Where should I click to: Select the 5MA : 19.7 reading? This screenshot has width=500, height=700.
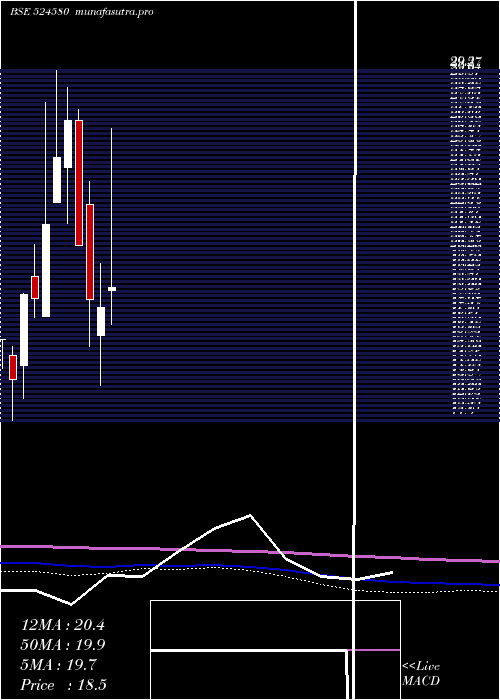pos(58,665)
